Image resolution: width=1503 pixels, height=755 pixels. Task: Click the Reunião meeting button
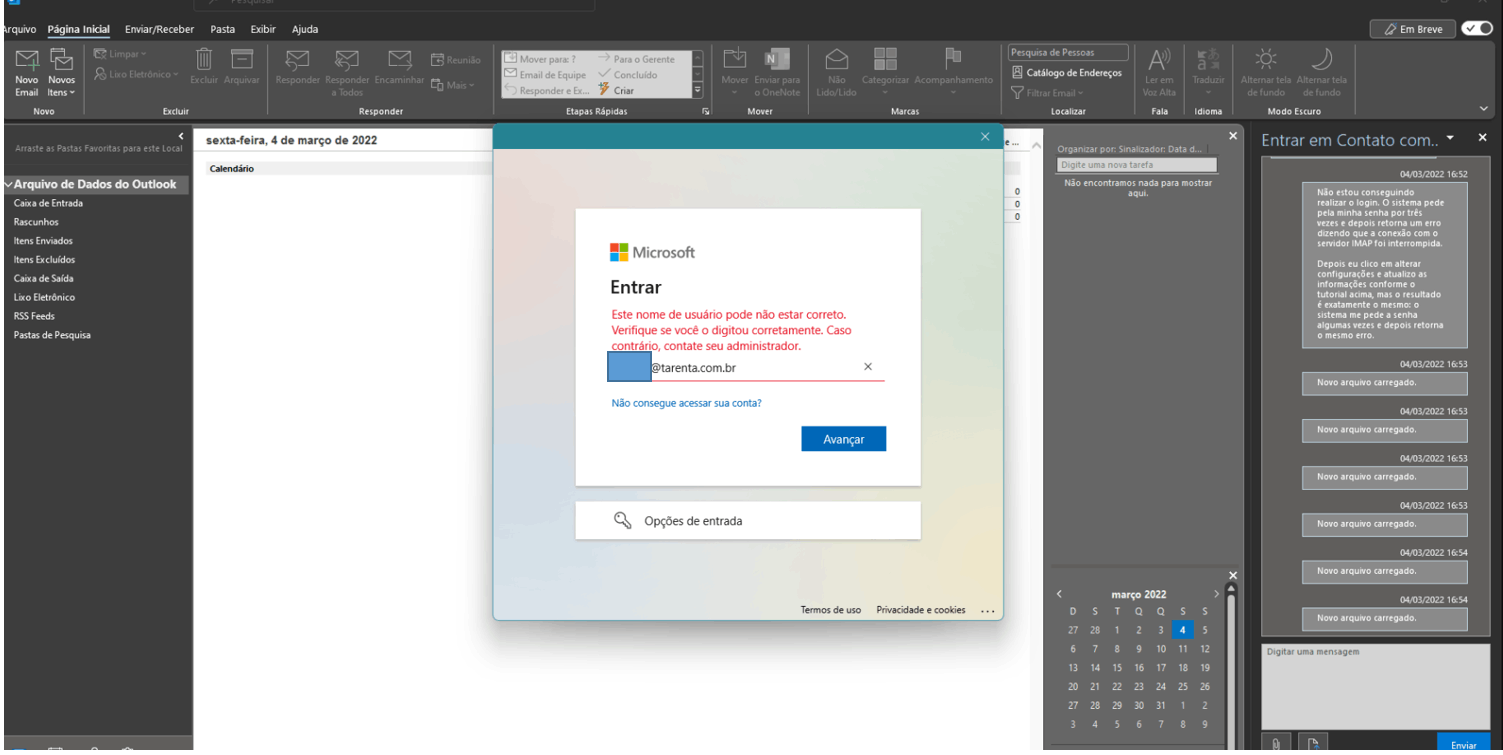tap(456, 60)
